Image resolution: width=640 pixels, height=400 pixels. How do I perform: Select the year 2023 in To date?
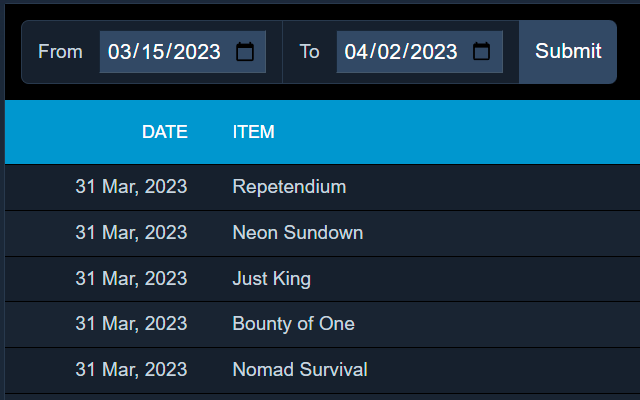pos(434,52)
